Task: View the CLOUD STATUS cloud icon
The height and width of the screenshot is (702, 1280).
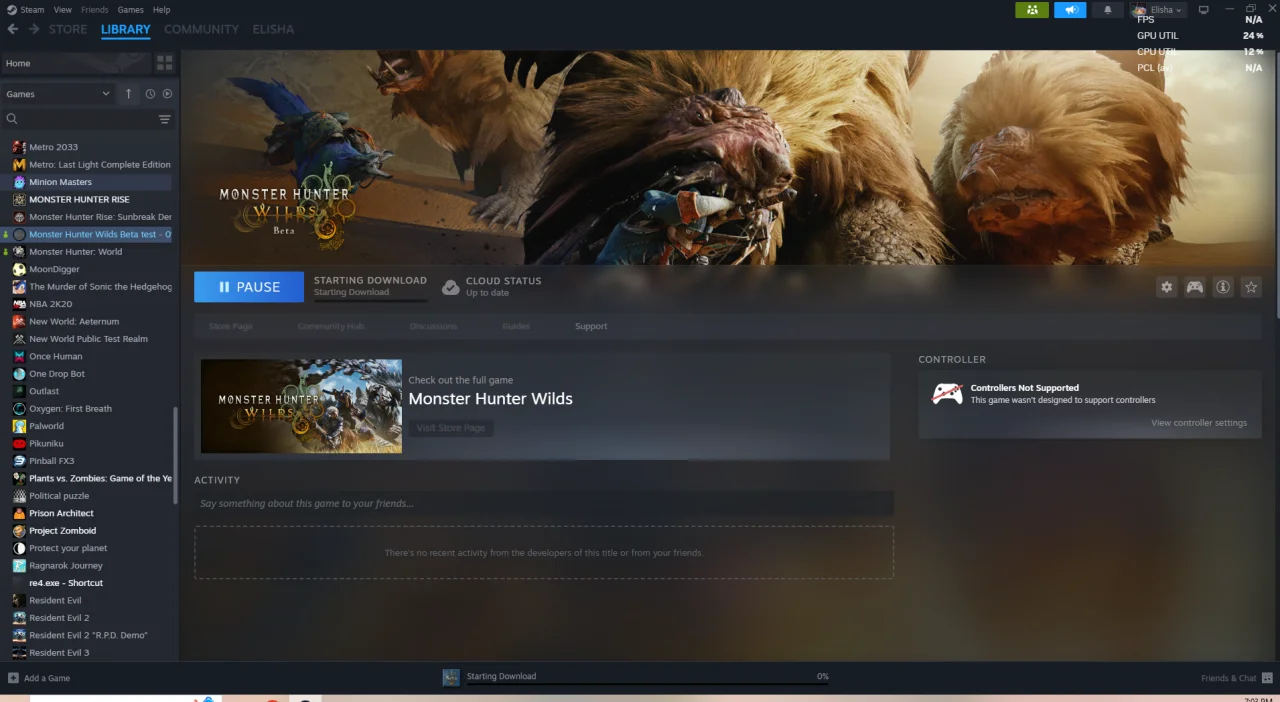Action: [450, 287]
